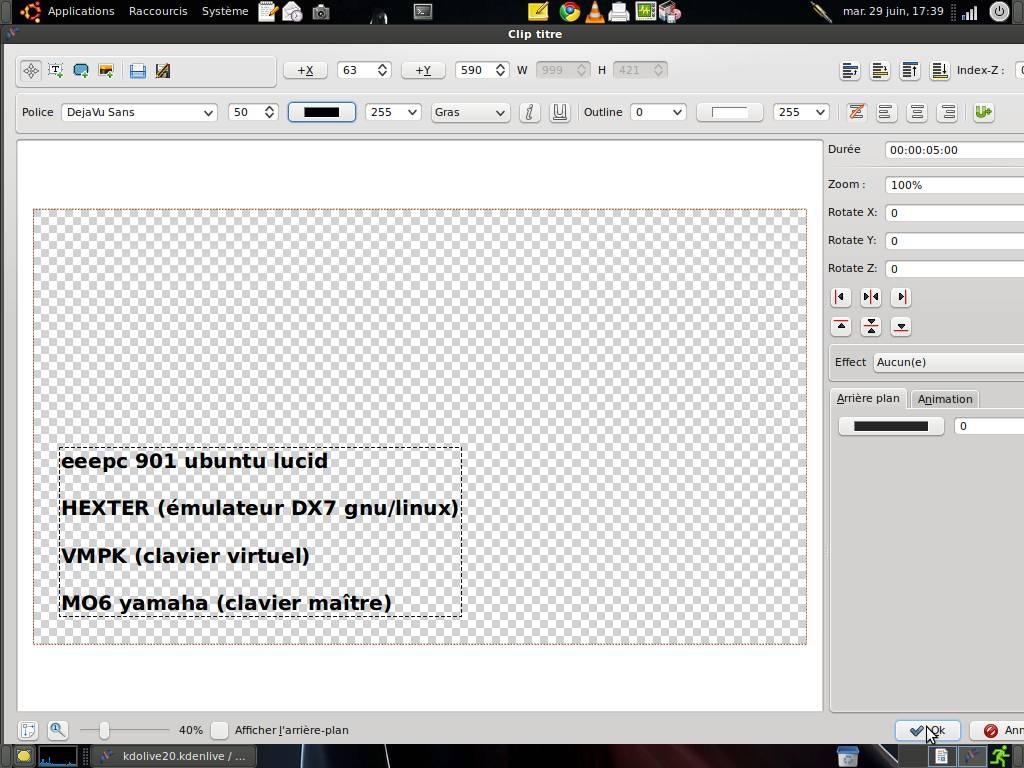Toggle italic text formatting
Screen dimensions: 1024x768
point(530,112)
